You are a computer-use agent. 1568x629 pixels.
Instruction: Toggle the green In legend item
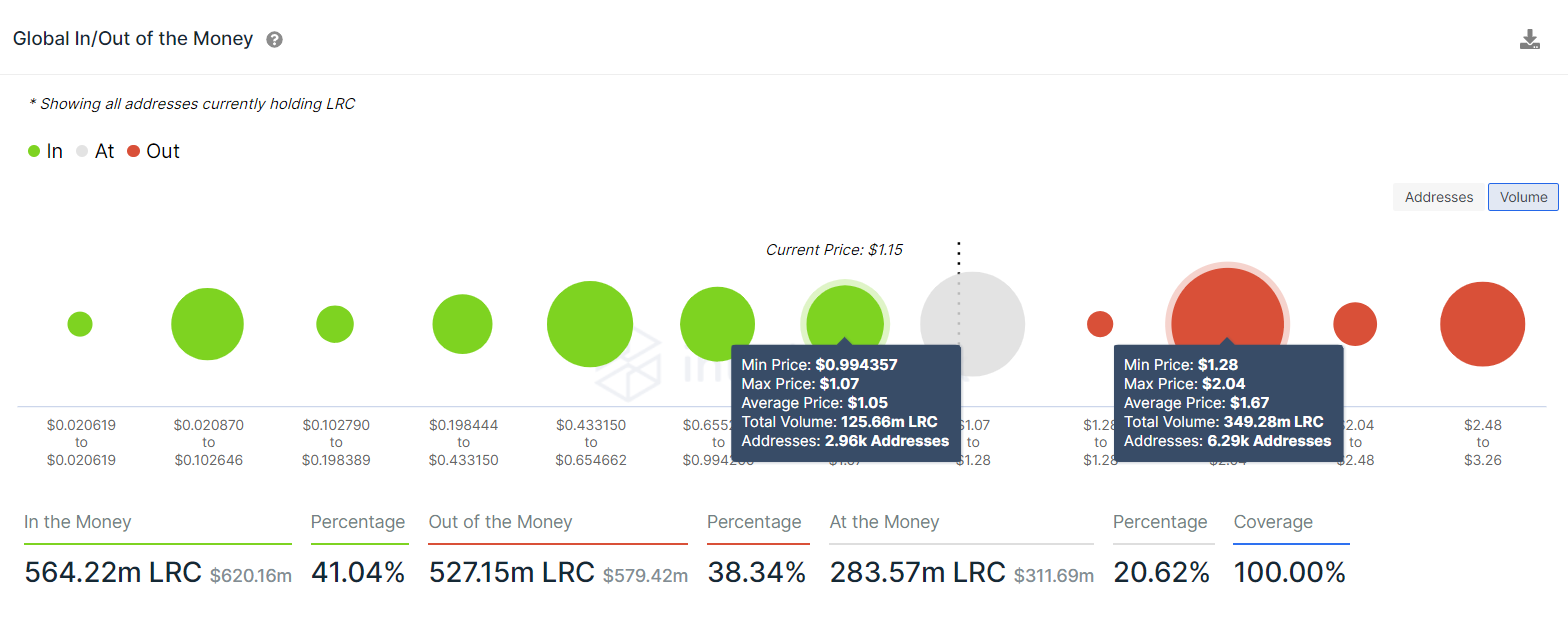[x=46, y=151]
